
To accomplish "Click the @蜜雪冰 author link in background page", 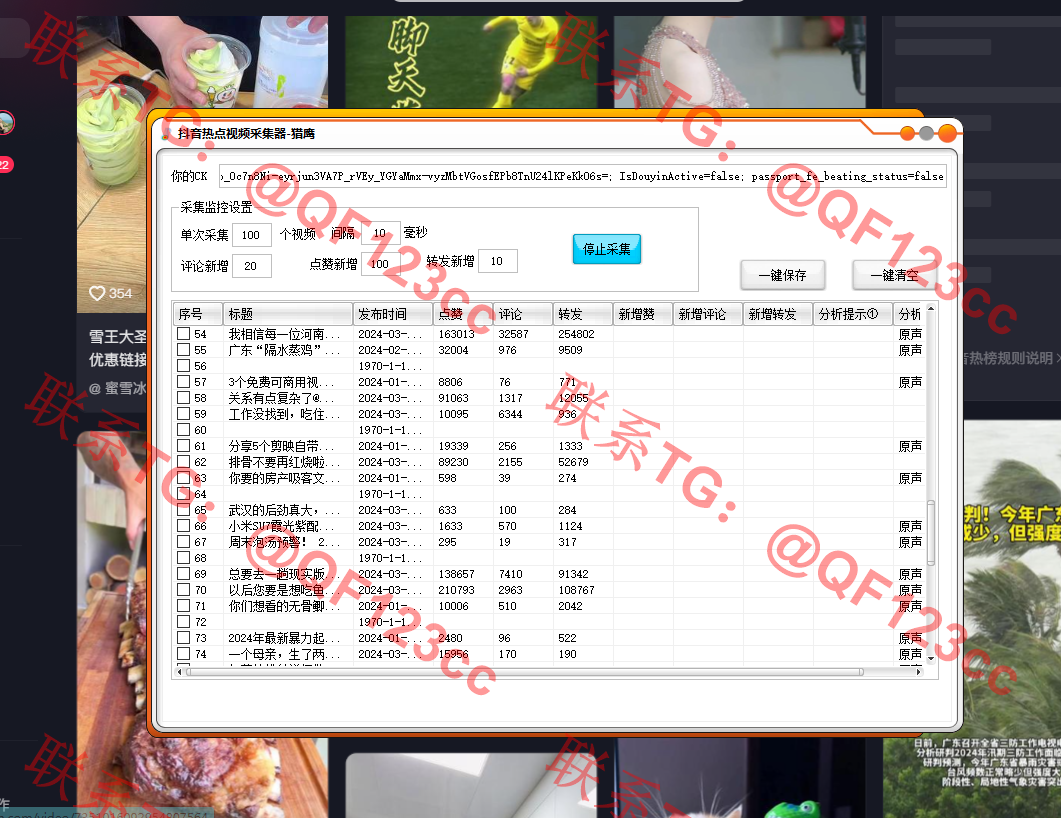I will (117, 388).
